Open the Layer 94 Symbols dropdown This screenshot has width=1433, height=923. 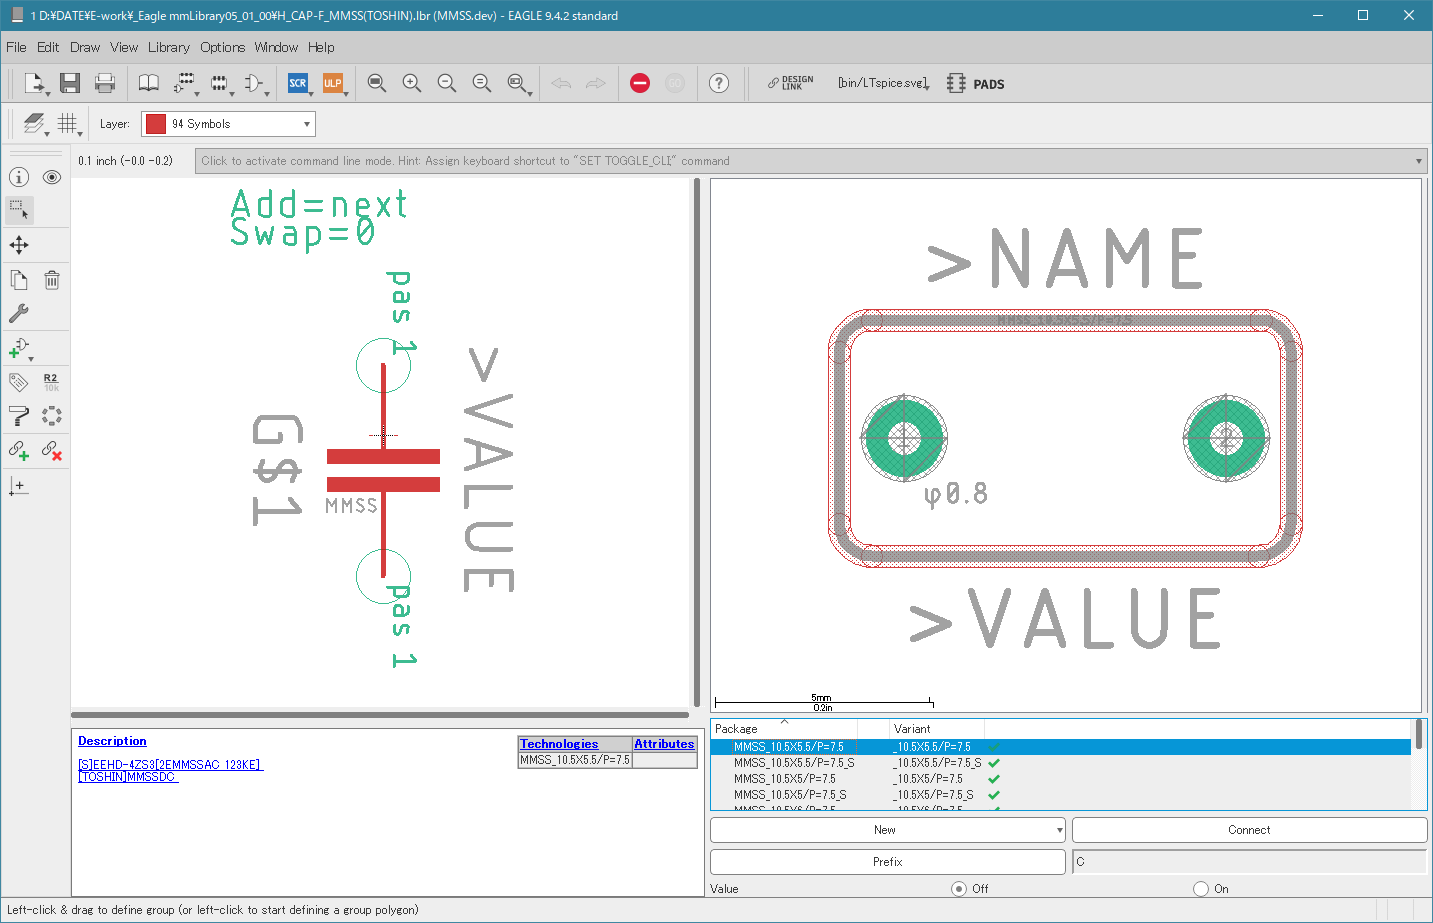(228, 124)
